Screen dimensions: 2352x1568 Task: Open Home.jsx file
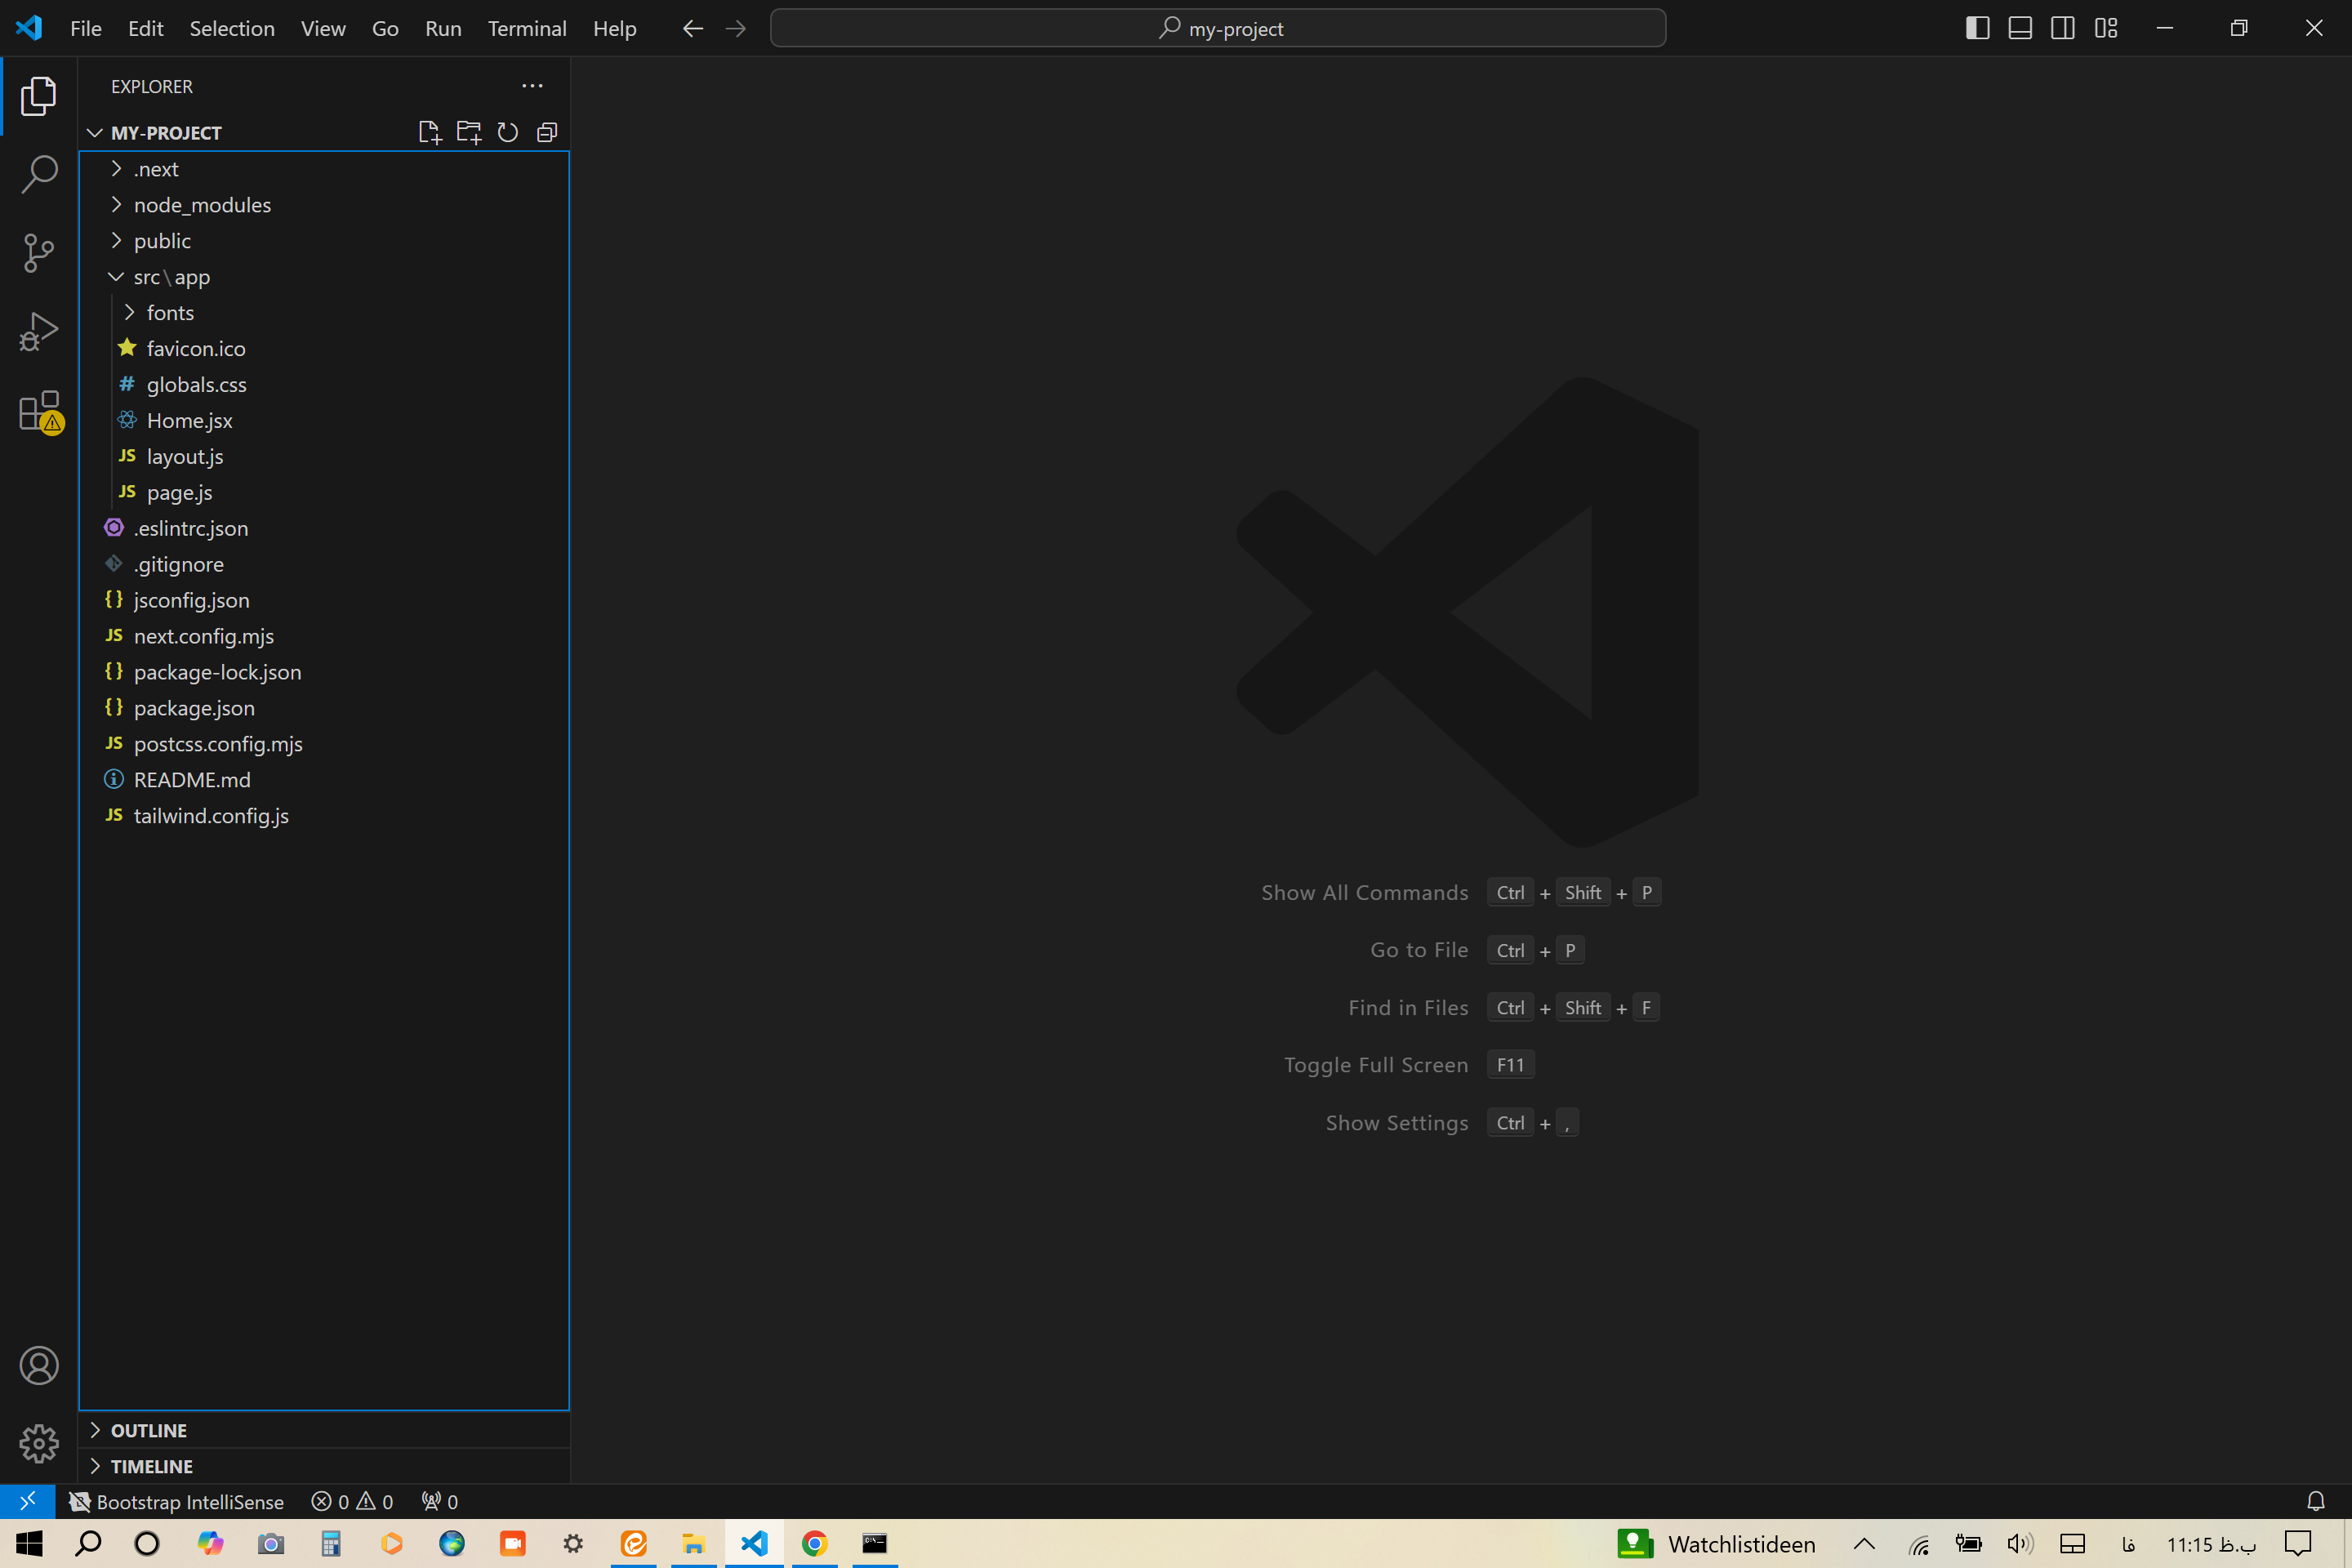(x=324, y=421)
